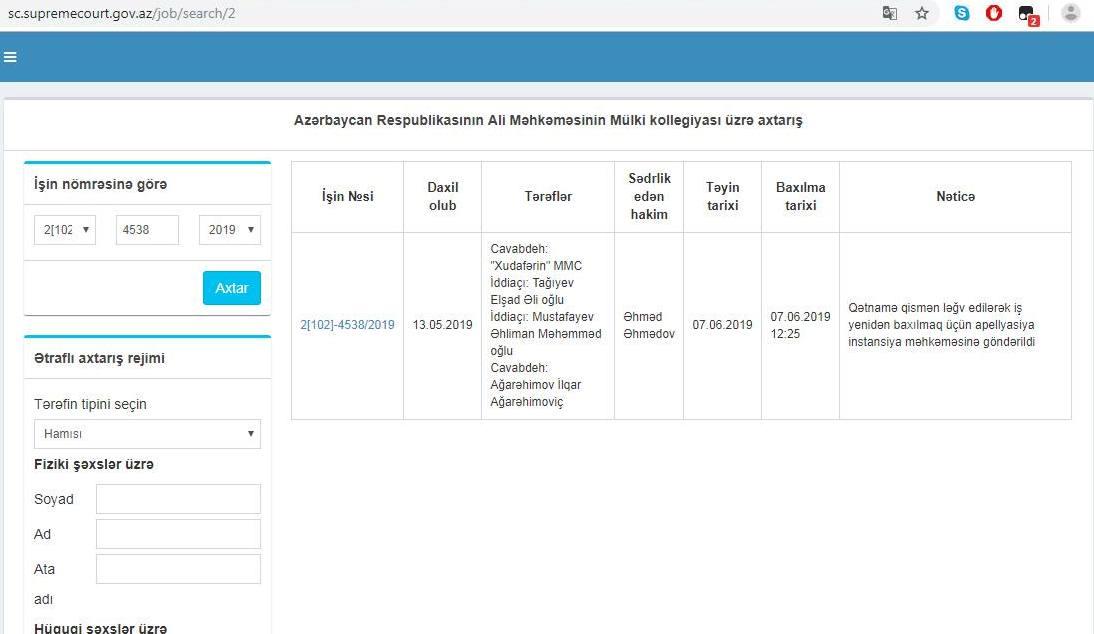The height and width of the screenshot is (634, 1094).
Task: Click the red ad blocker extension icon
Action: point(994,14)
